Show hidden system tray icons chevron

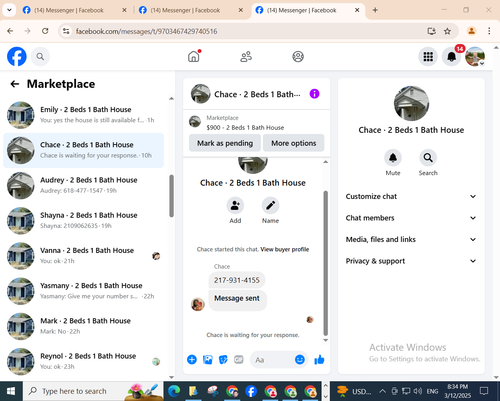383,391
